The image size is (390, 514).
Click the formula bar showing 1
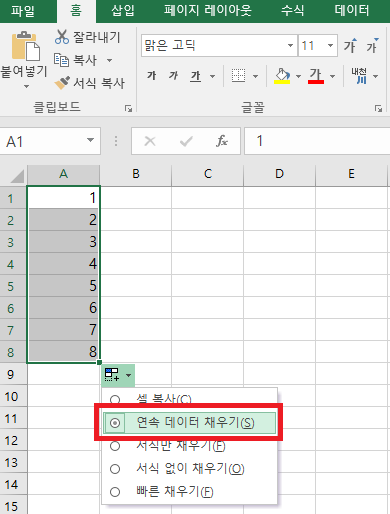pyautogui.click(x=317, y=141)
